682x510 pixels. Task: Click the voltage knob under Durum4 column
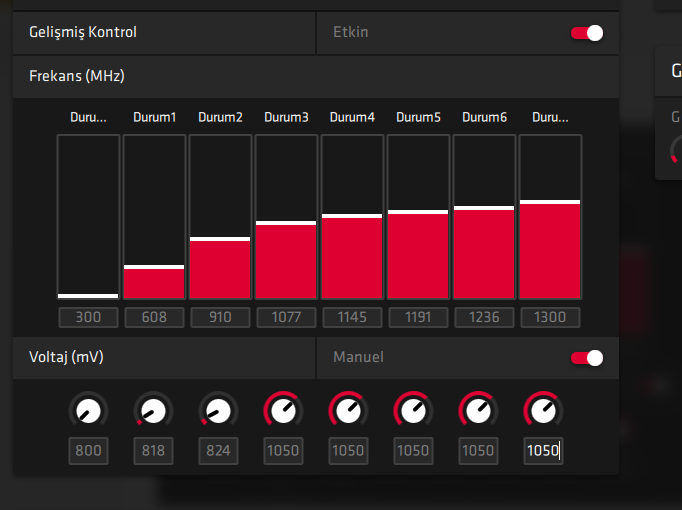coord(348,410)
